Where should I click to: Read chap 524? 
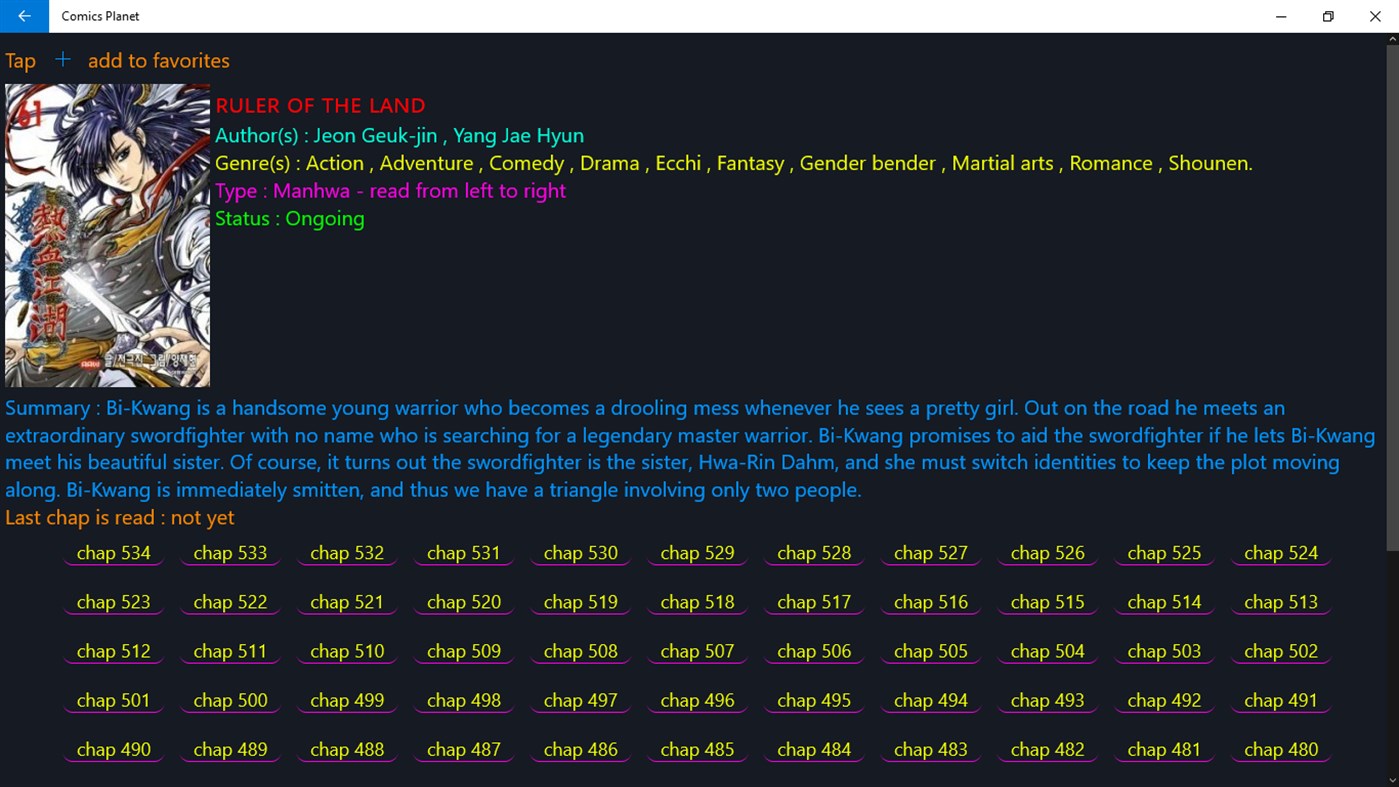[1281, 553]
